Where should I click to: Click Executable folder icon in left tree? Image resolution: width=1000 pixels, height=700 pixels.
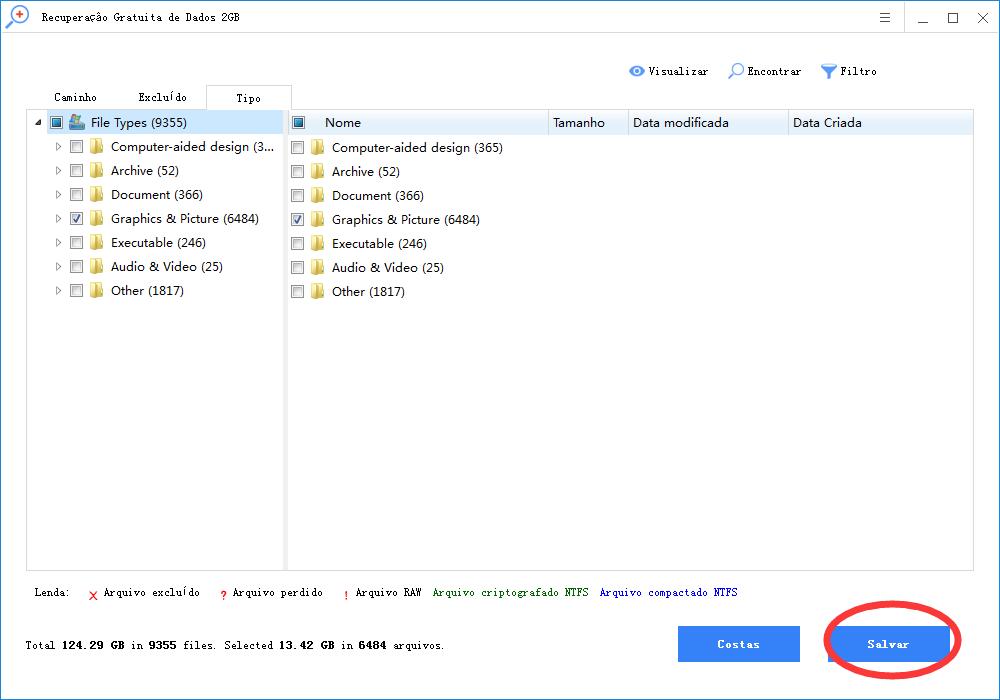point(97,242)
